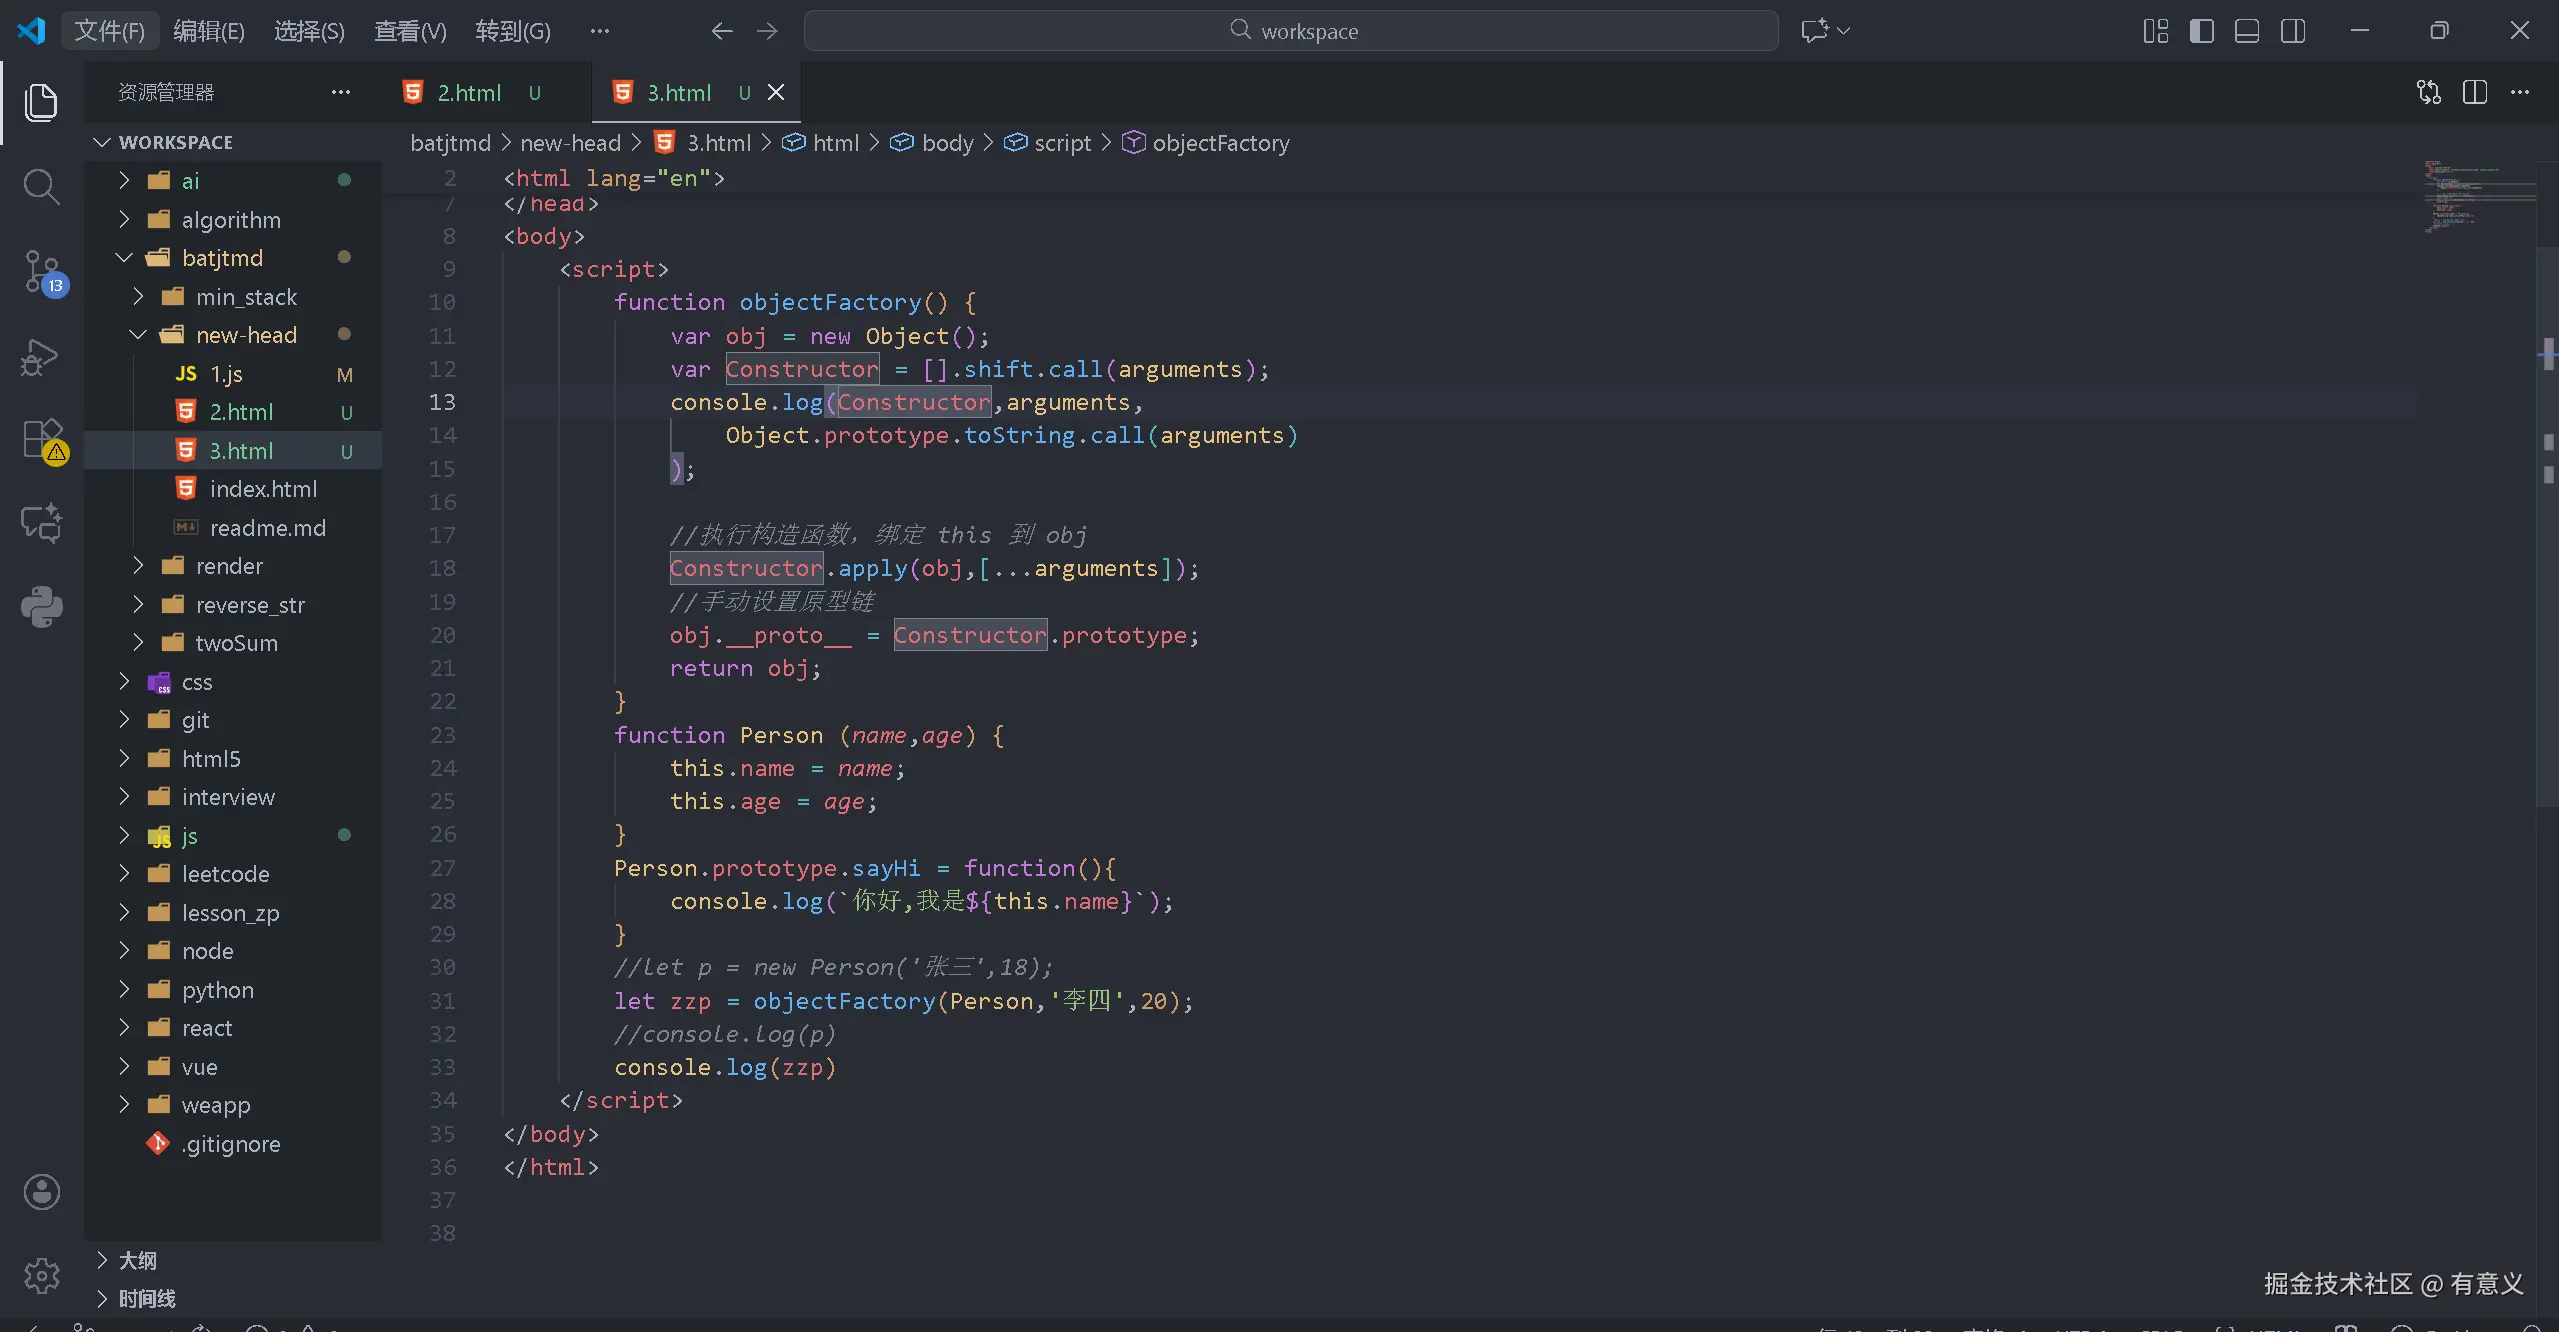Screen dimensions: 2559x1332
Task: Toggle the primary side bar visibility
Action: click(x=2202, y=31)
